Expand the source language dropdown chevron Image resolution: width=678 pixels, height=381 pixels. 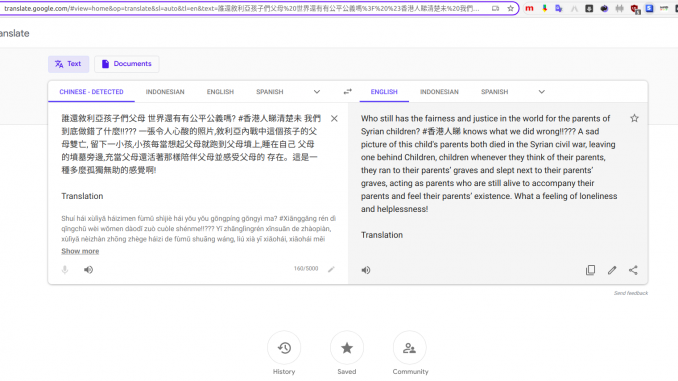point(317,92)
